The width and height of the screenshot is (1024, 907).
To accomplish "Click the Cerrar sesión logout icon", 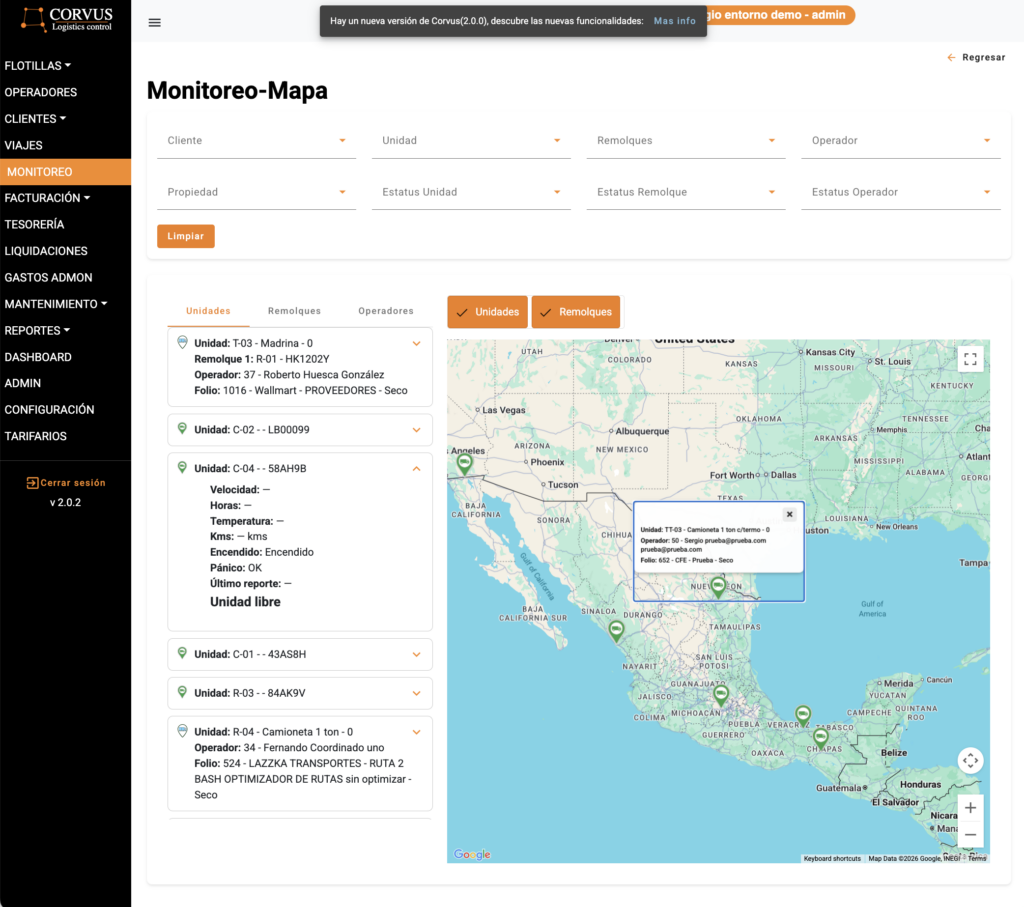I will pyautogui.click(x=32, y=483).
